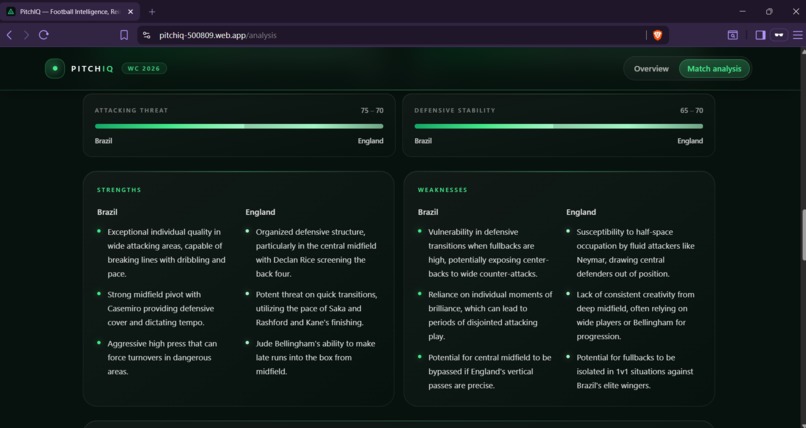Click Brazil heading in Strengths card

(107, 212)
